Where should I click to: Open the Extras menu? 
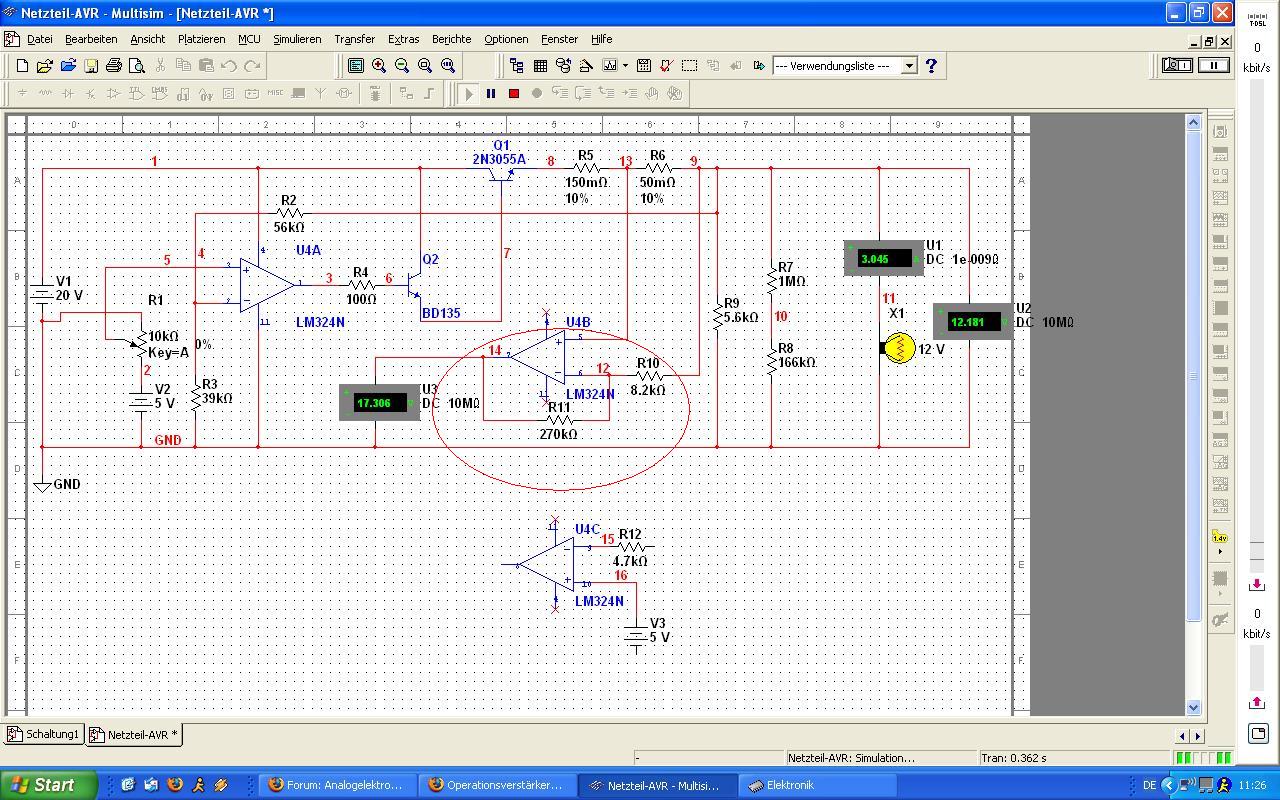403,39
